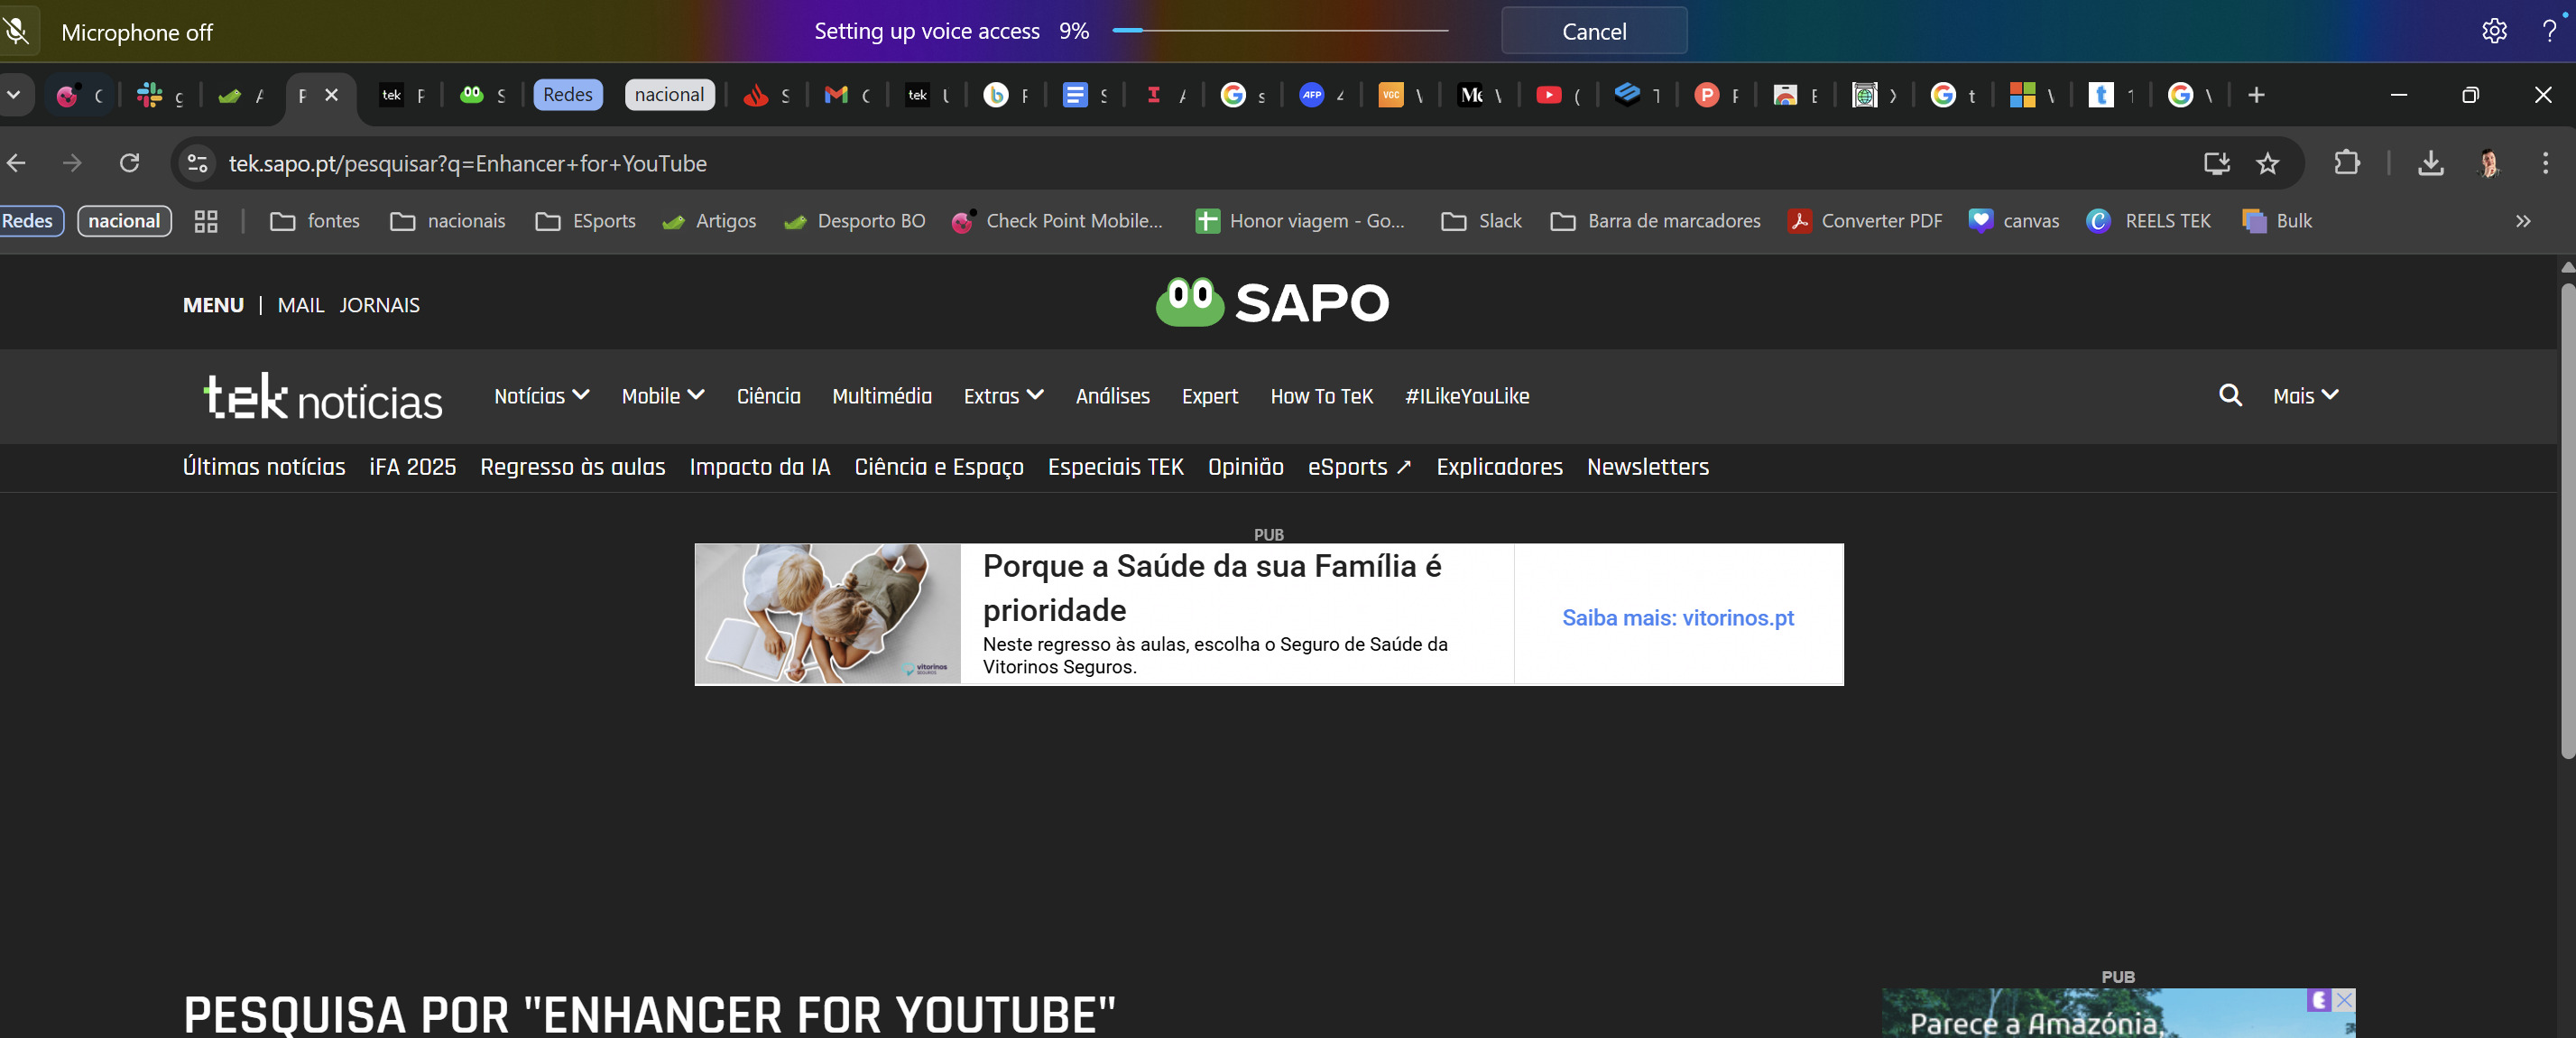Open the Chrome three-dot menu
This screenshot has height=1038, width=2576.
click(2545, 163)
